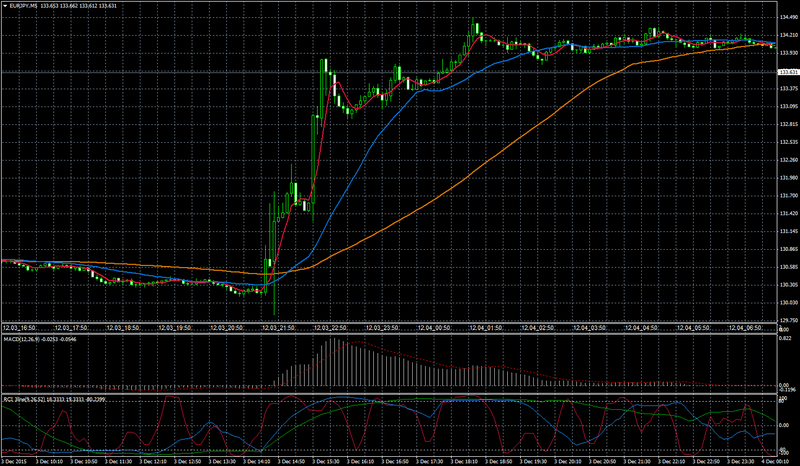Click the 131.420 price scale value
This screenshot has width=800, height=466.
tap(787, 213)
